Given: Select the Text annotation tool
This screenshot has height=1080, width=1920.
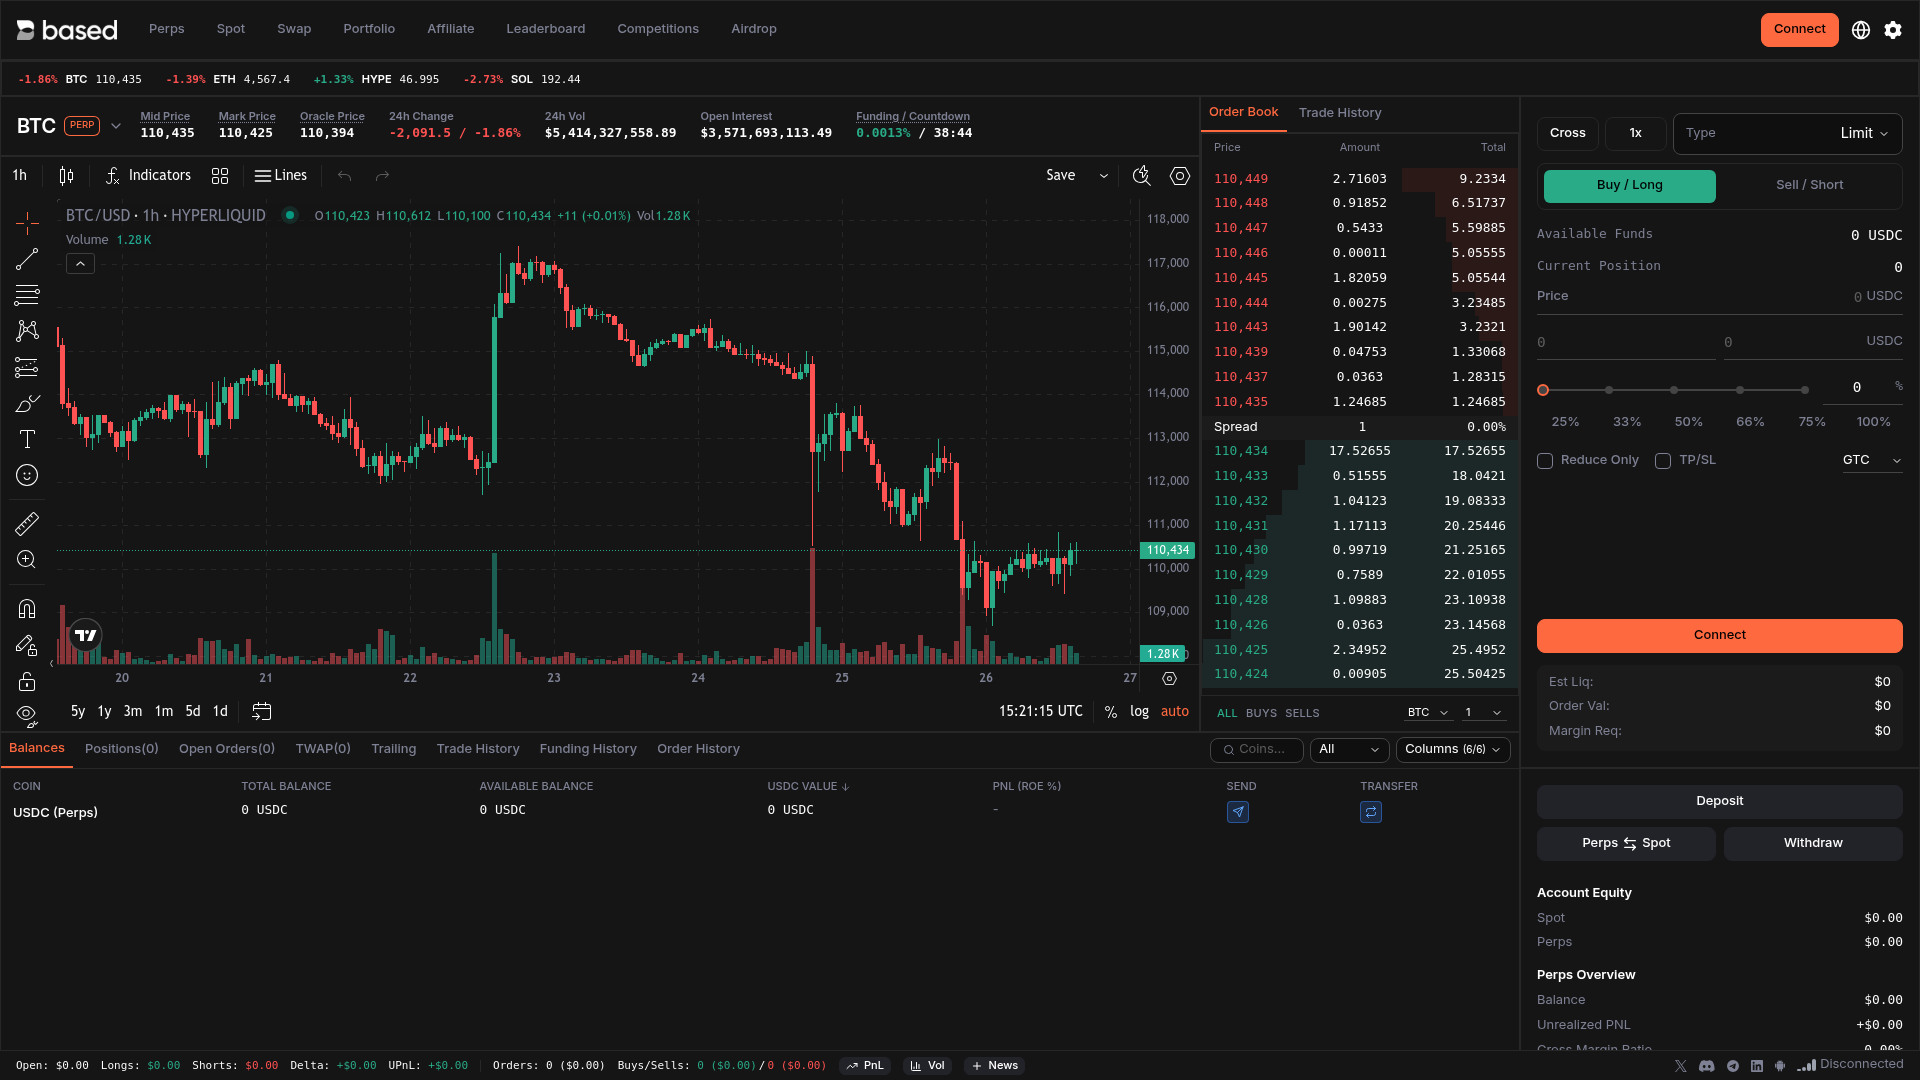Looking at the screenshot, I should tap(27, 439).
